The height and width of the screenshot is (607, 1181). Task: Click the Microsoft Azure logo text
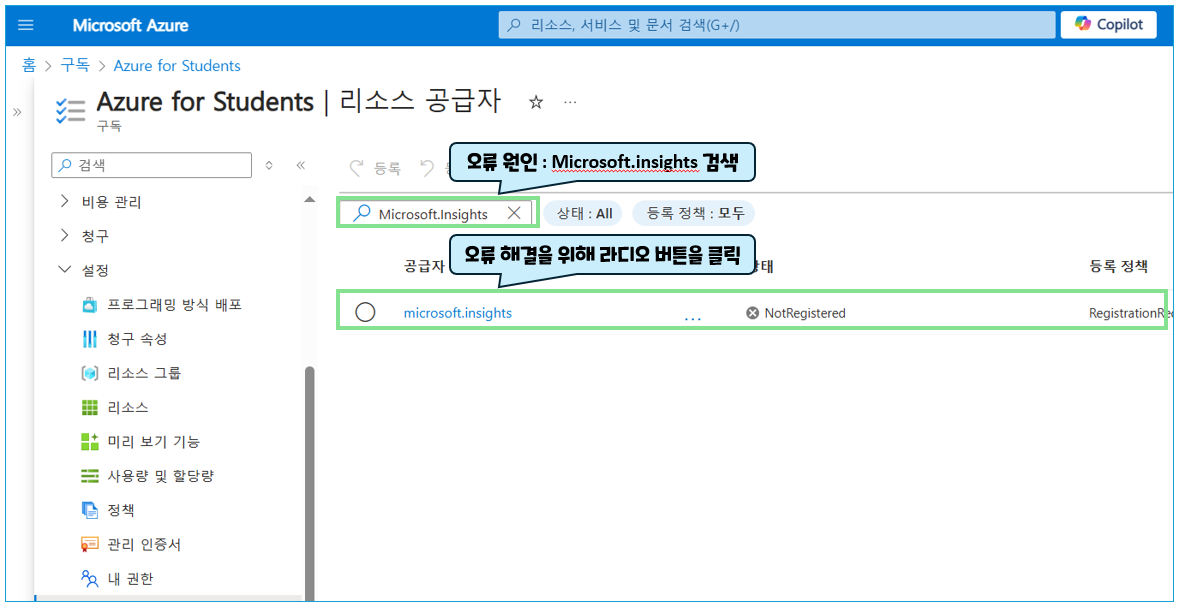[x=130, y=25]
